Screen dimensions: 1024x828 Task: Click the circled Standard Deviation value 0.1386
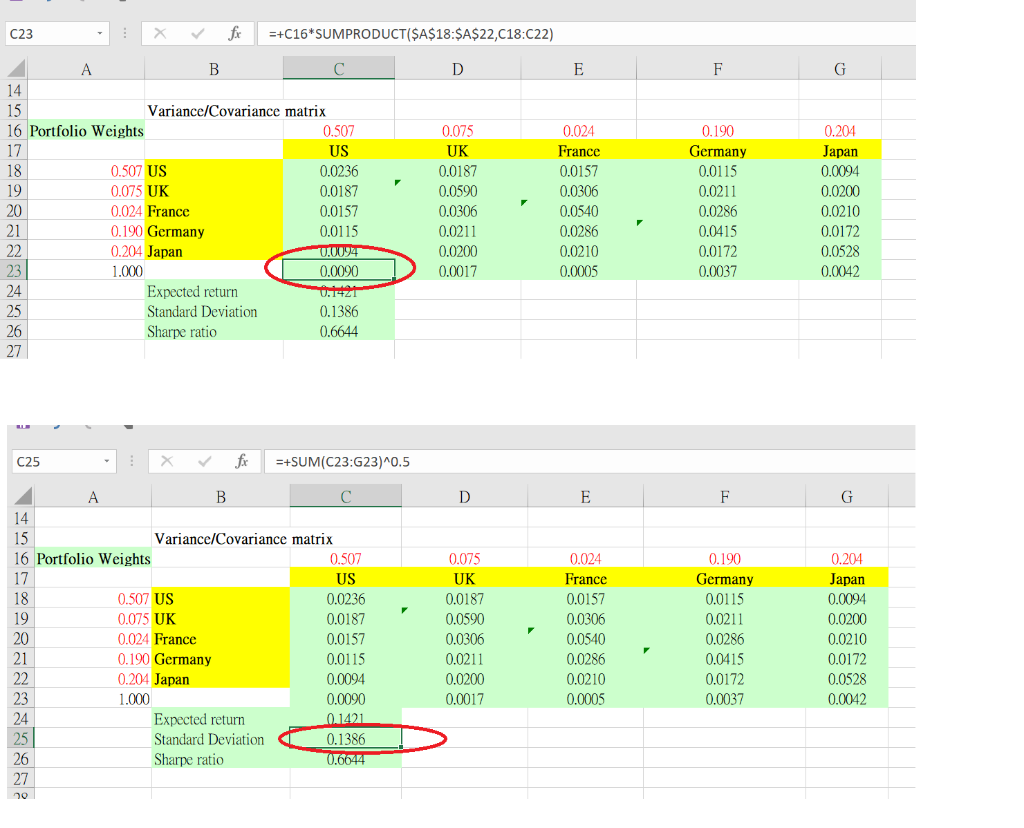click(345, 739)
